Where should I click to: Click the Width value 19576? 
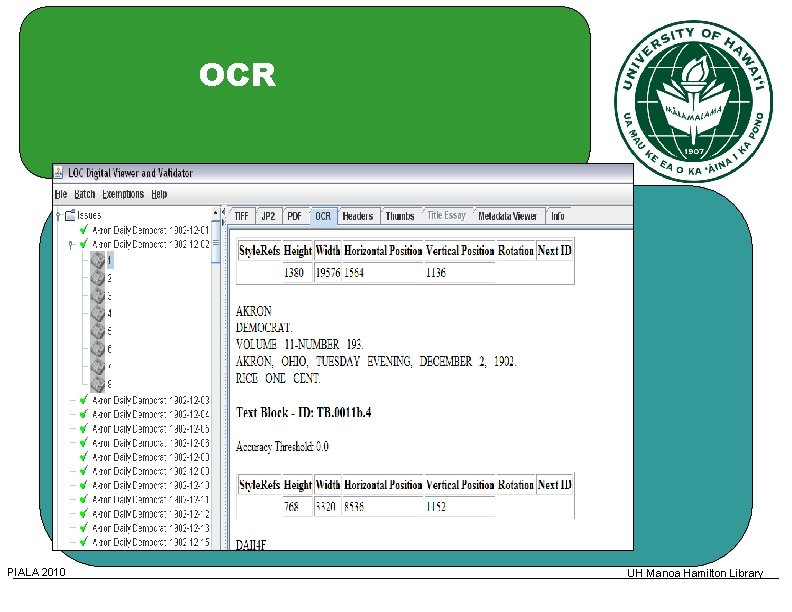tap(328, 273)
